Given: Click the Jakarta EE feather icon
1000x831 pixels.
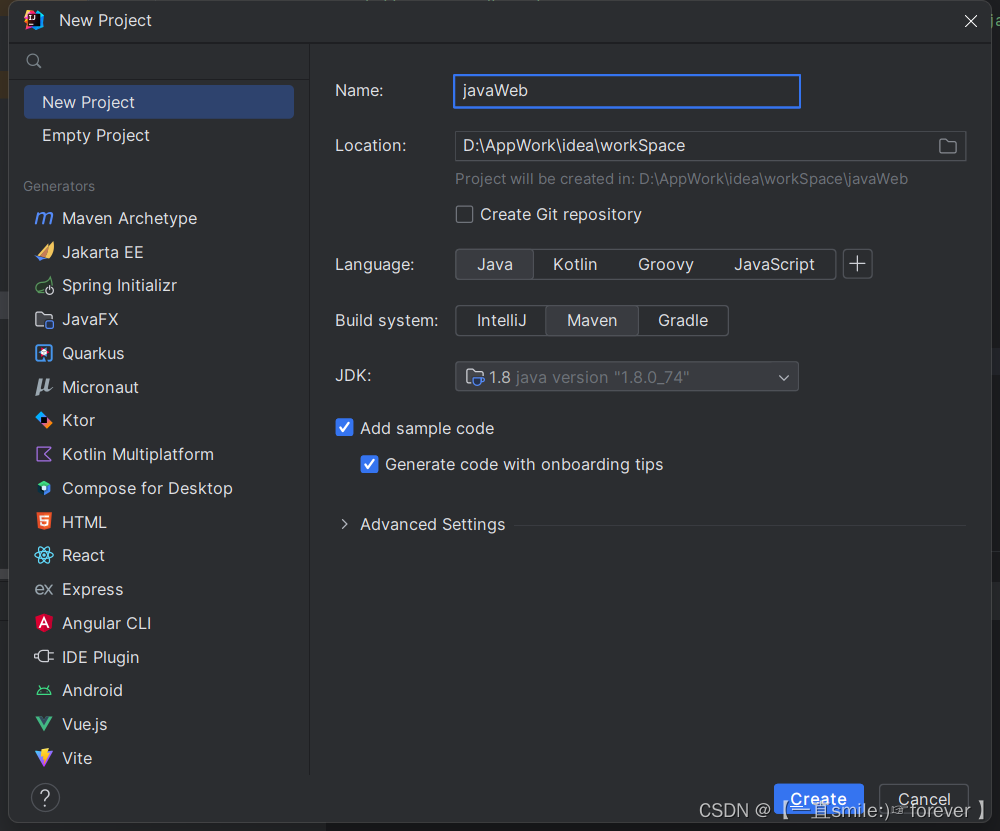Looking at the screenshot, I should click(45, 252).
